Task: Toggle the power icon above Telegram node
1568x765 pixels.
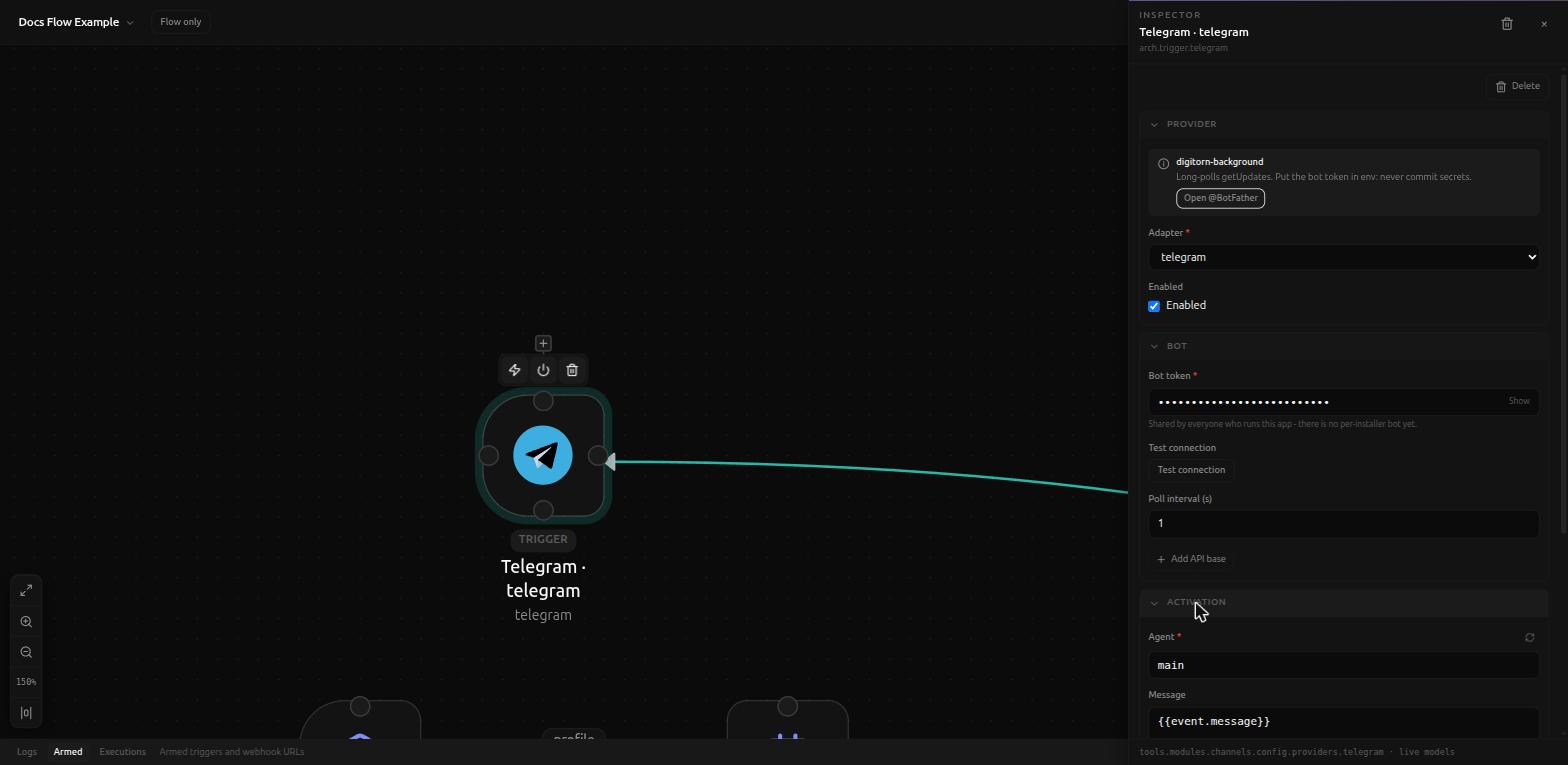Action: pos(543,370)
